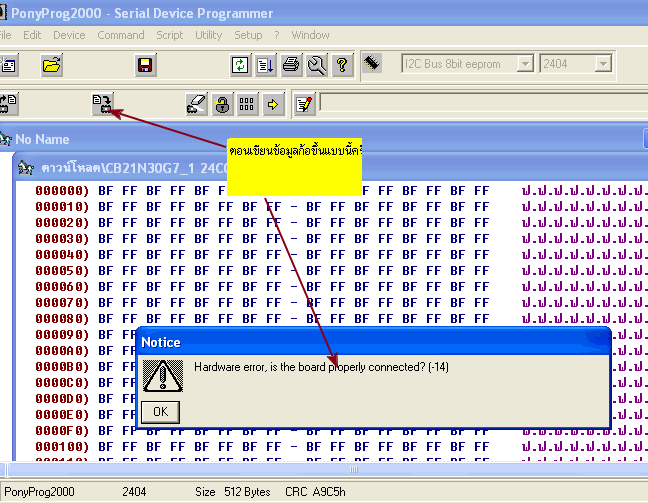Click the hex address 0000C0)
The width and height of the screenshot is (648, 503).
click(x=62, y=383)
